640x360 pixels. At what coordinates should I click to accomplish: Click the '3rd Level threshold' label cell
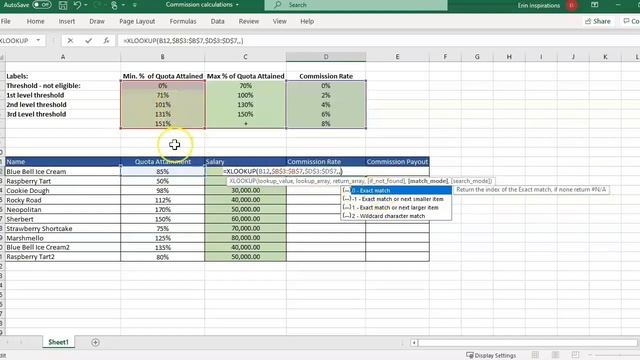[x=63, y=114]
